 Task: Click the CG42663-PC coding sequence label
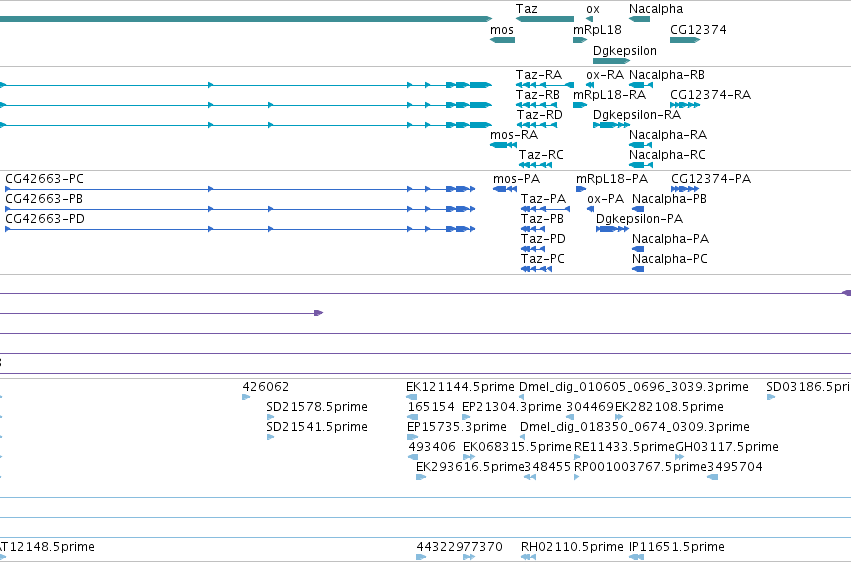pos(45,179)
